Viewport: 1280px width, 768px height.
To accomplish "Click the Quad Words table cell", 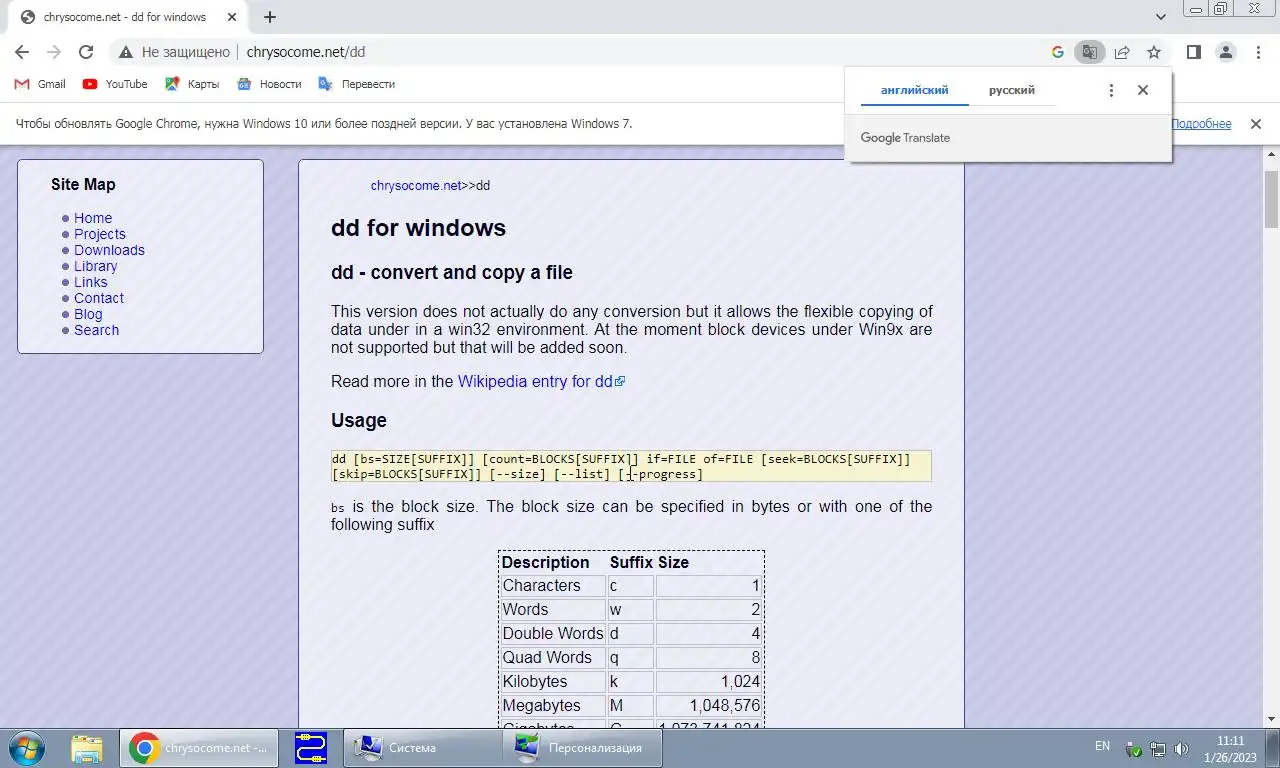I will [x=552, y=657].
